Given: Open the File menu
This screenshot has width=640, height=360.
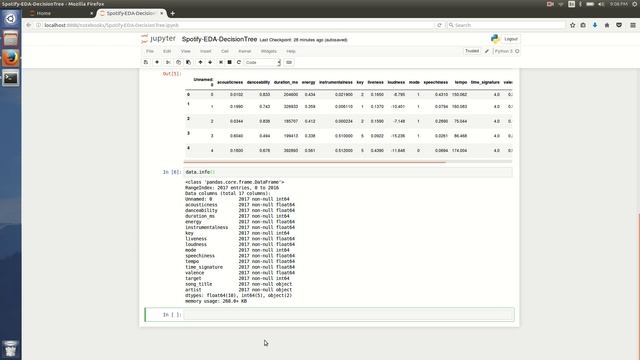Looking at the screenshot, I should pyautogui.click(x=150, y=51).
